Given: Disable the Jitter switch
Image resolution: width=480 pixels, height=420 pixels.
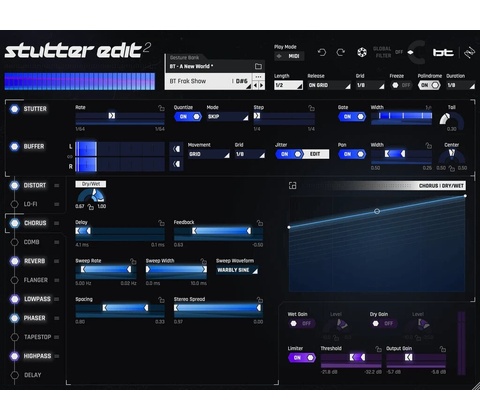Looking at the screenshot, I should tap(289, 154).
